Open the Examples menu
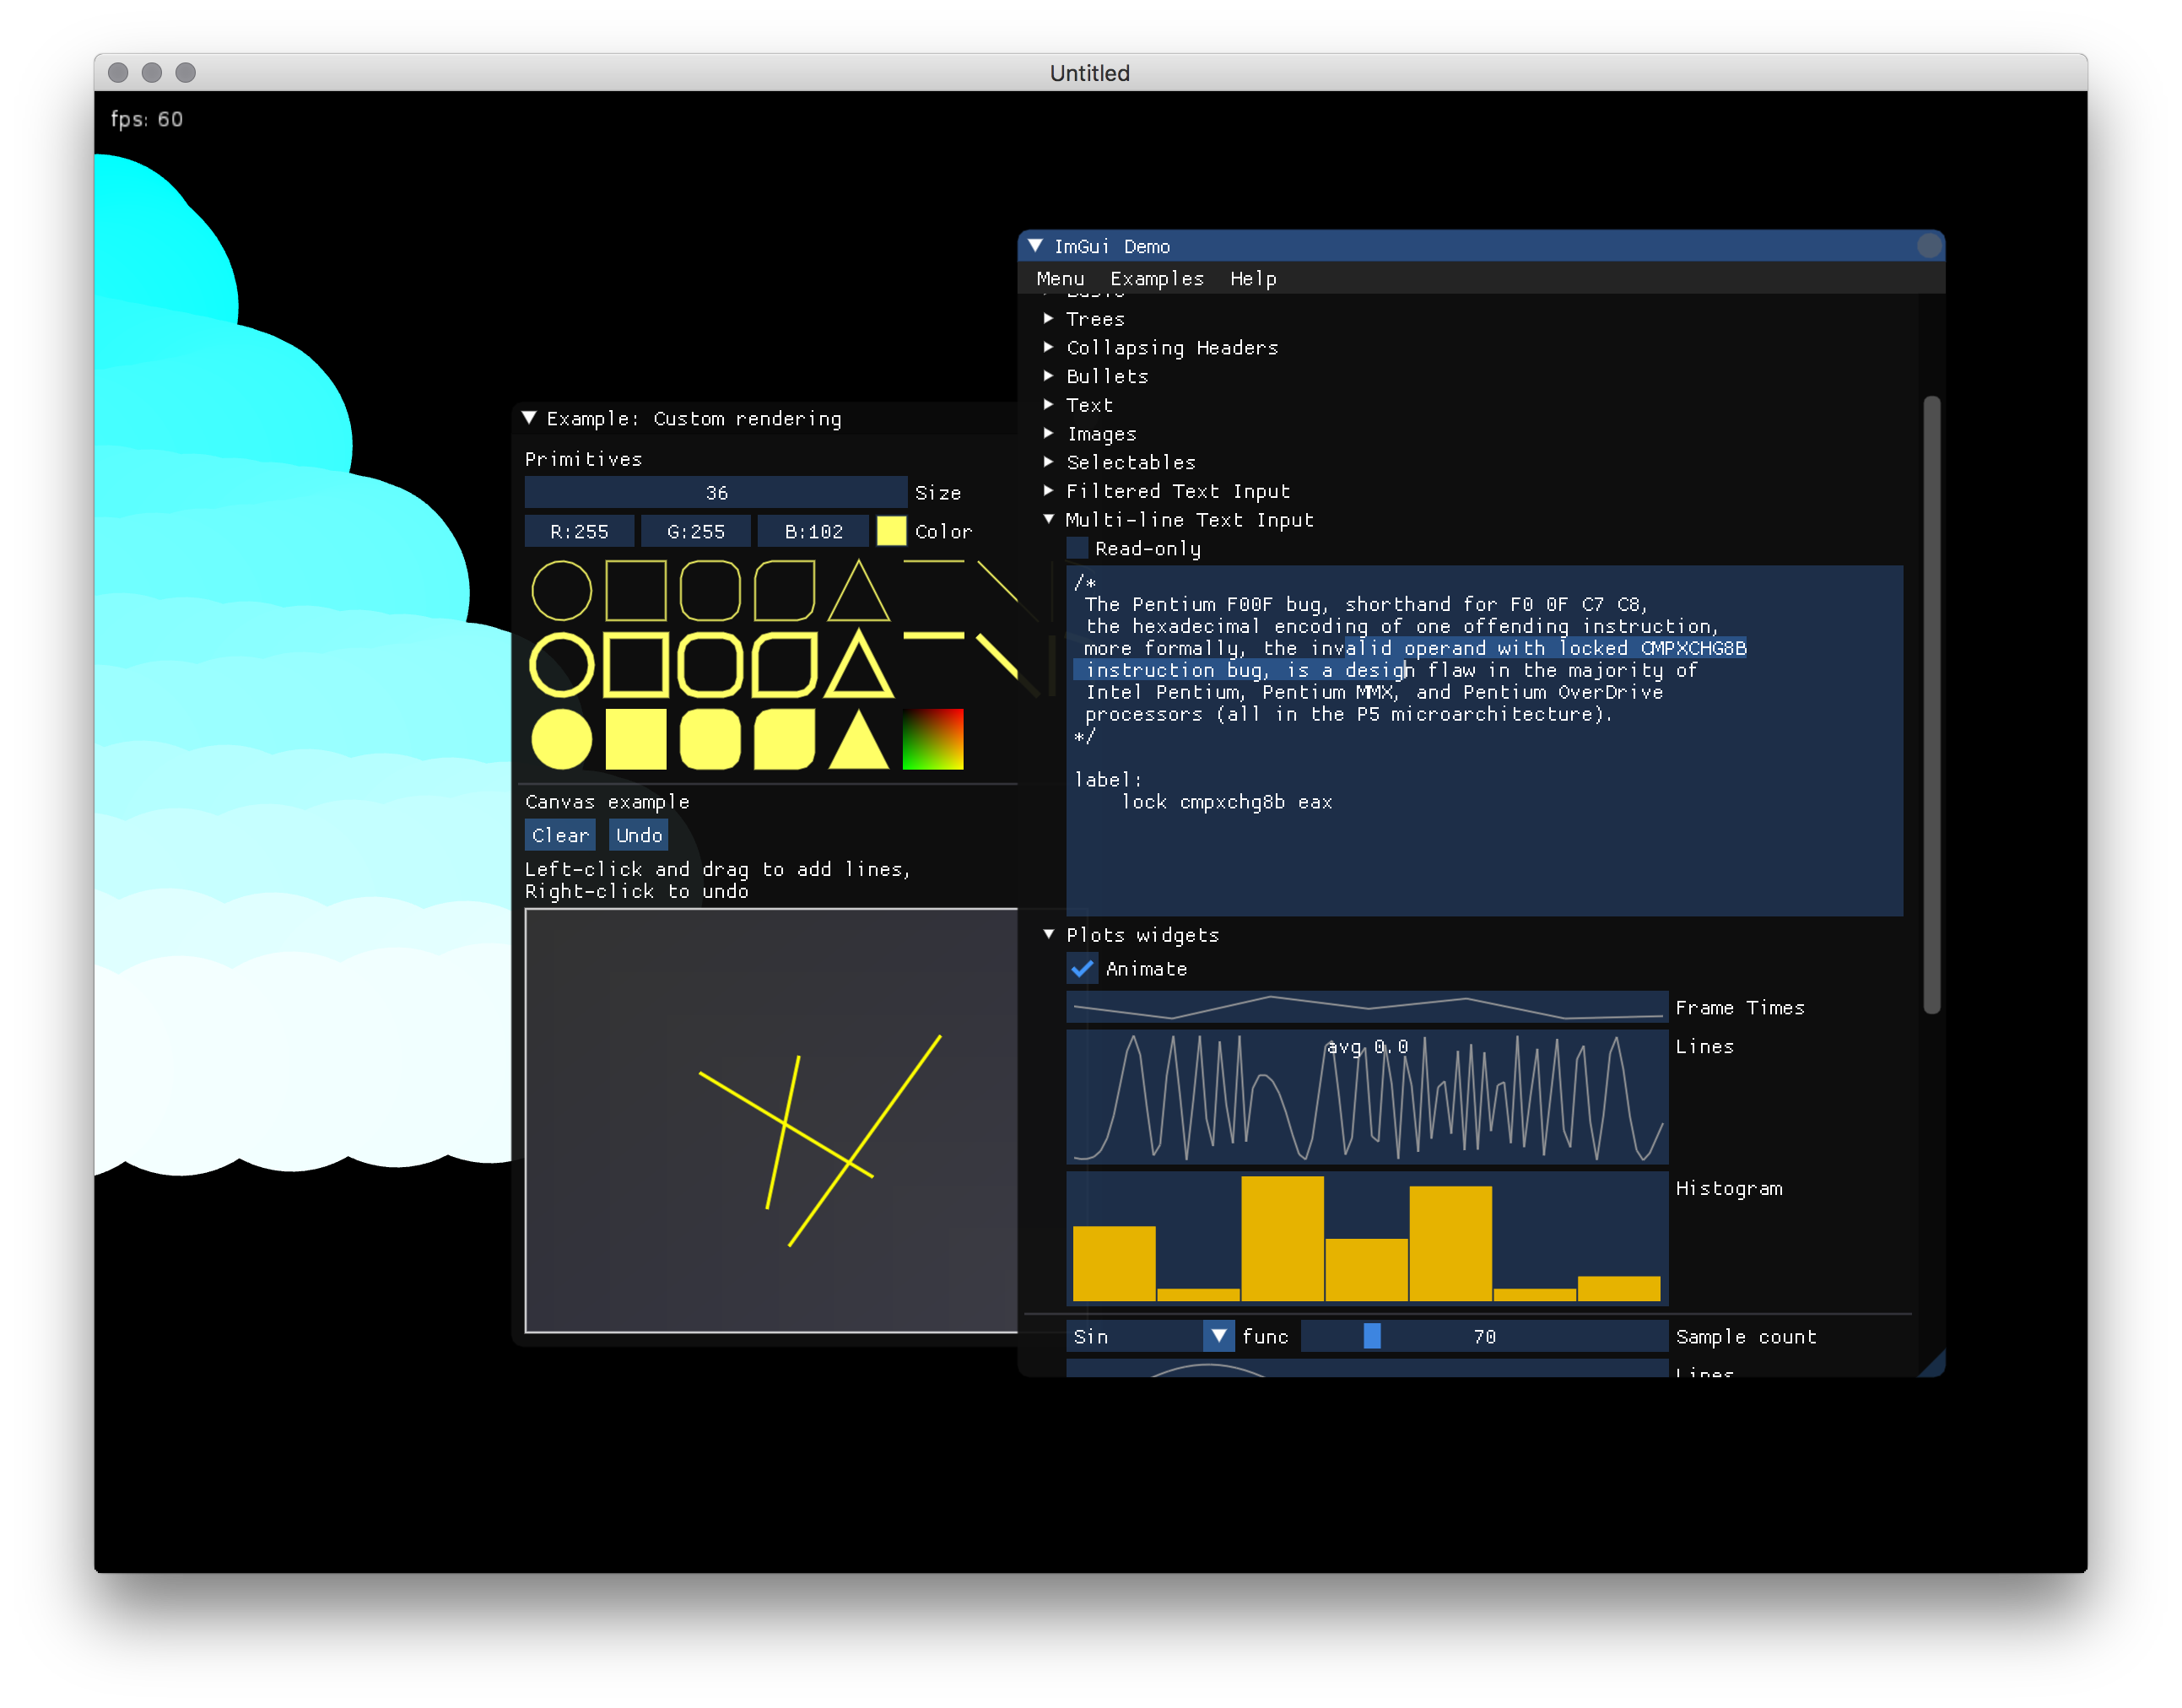Screen dimensions: 2182x1708 tap(1159, 278)
